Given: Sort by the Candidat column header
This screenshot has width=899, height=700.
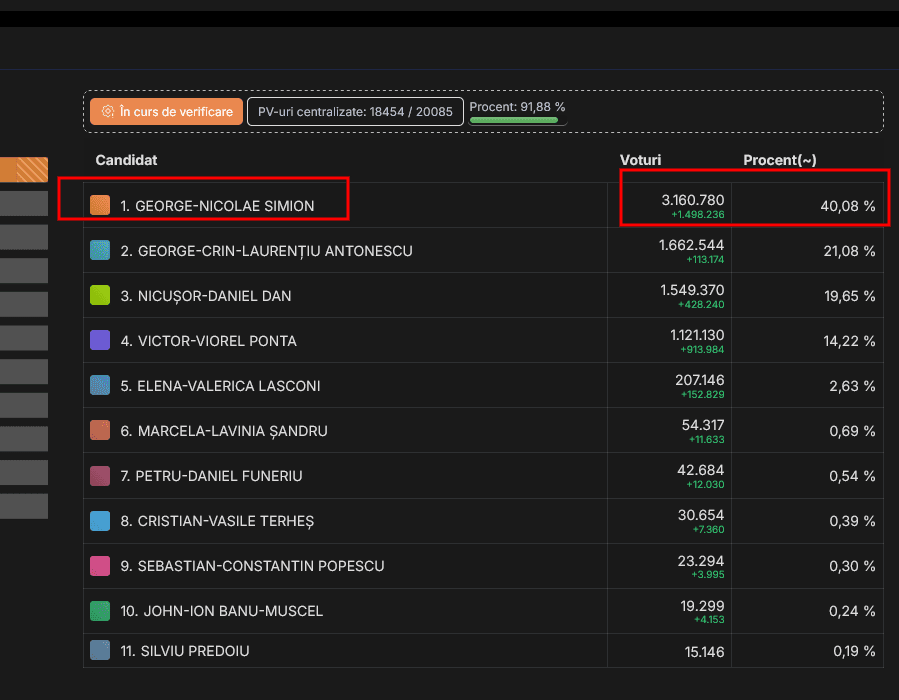Looking at the screenshot, I should 126,160.
